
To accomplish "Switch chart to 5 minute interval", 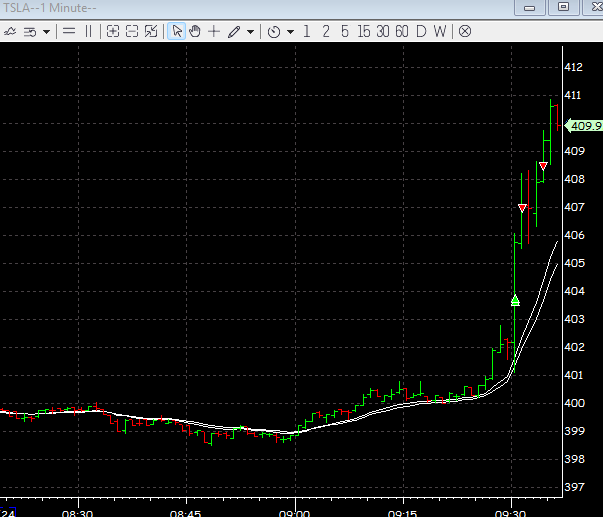I will (x=345, y=31).
